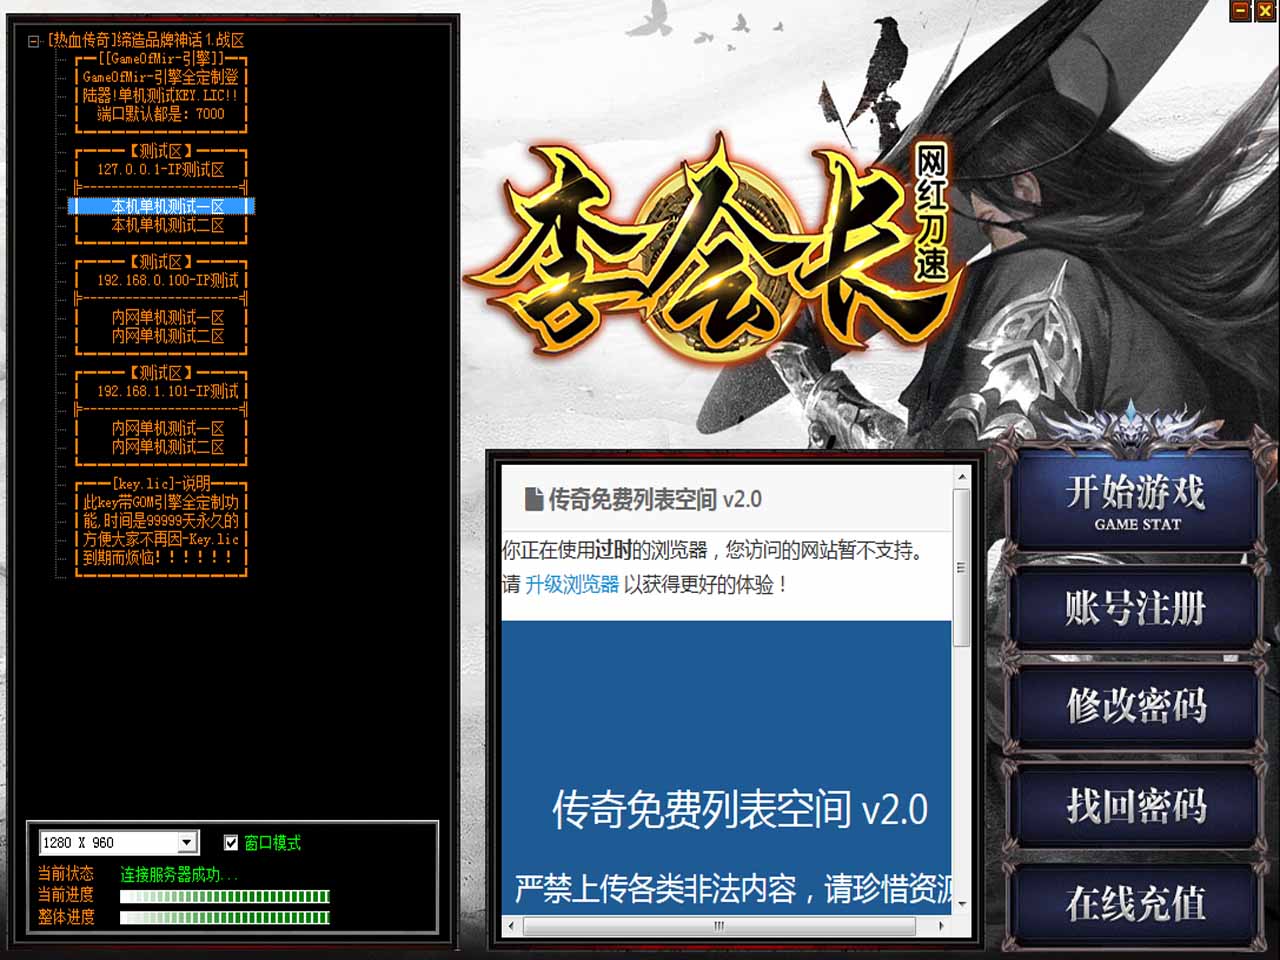This screenshot has width=1280, height=960.
Task: Toggle the 窗口模式 checkbox
Action: pyautogui.click(x=231, y=843)
